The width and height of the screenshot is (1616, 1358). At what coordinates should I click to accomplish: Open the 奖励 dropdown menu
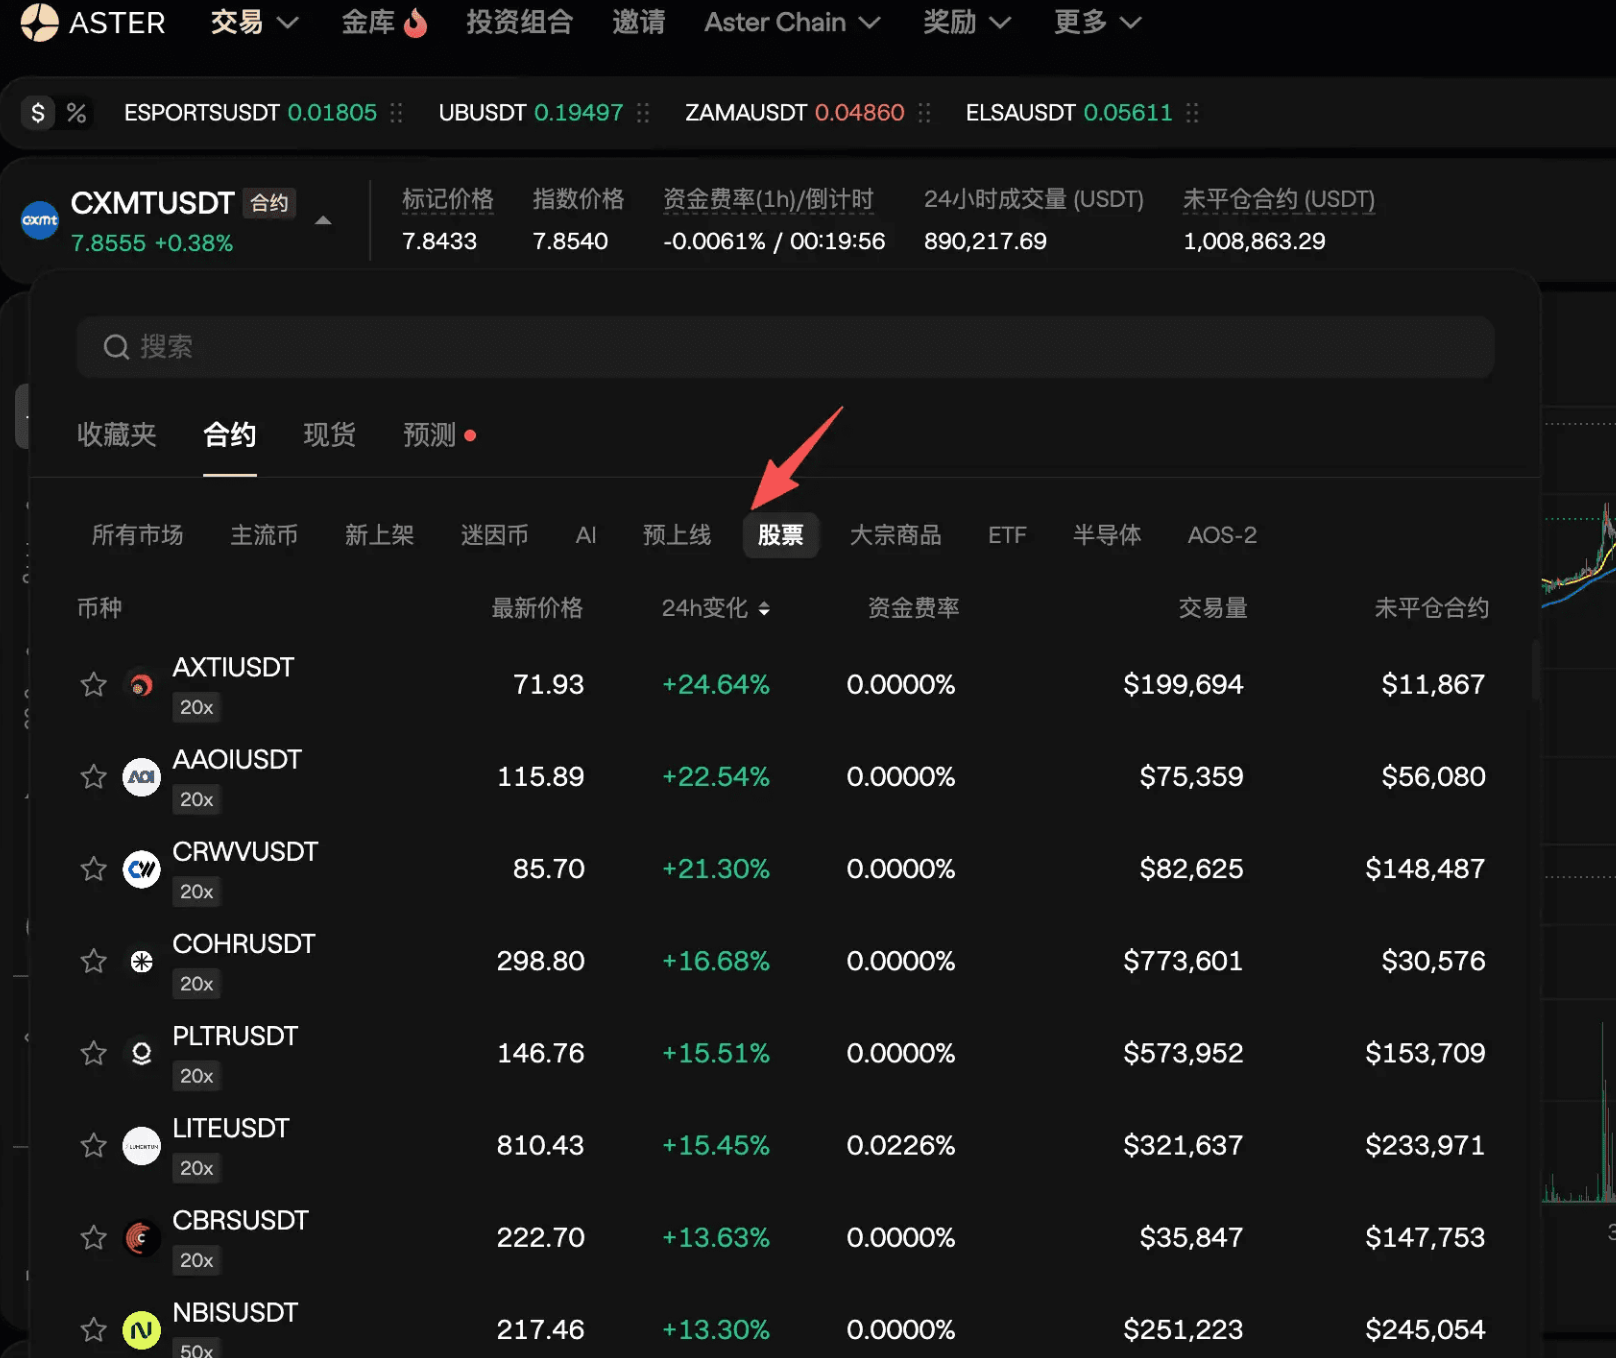[x=966, y=22]
